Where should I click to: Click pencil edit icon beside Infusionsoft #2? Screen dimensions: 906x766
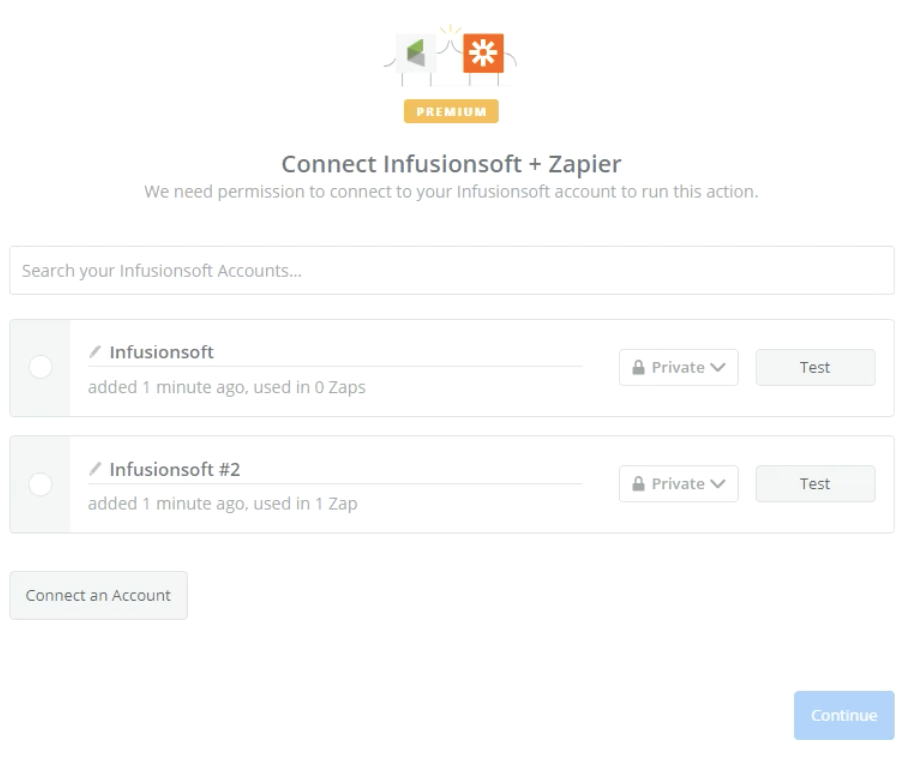(95, 469)
